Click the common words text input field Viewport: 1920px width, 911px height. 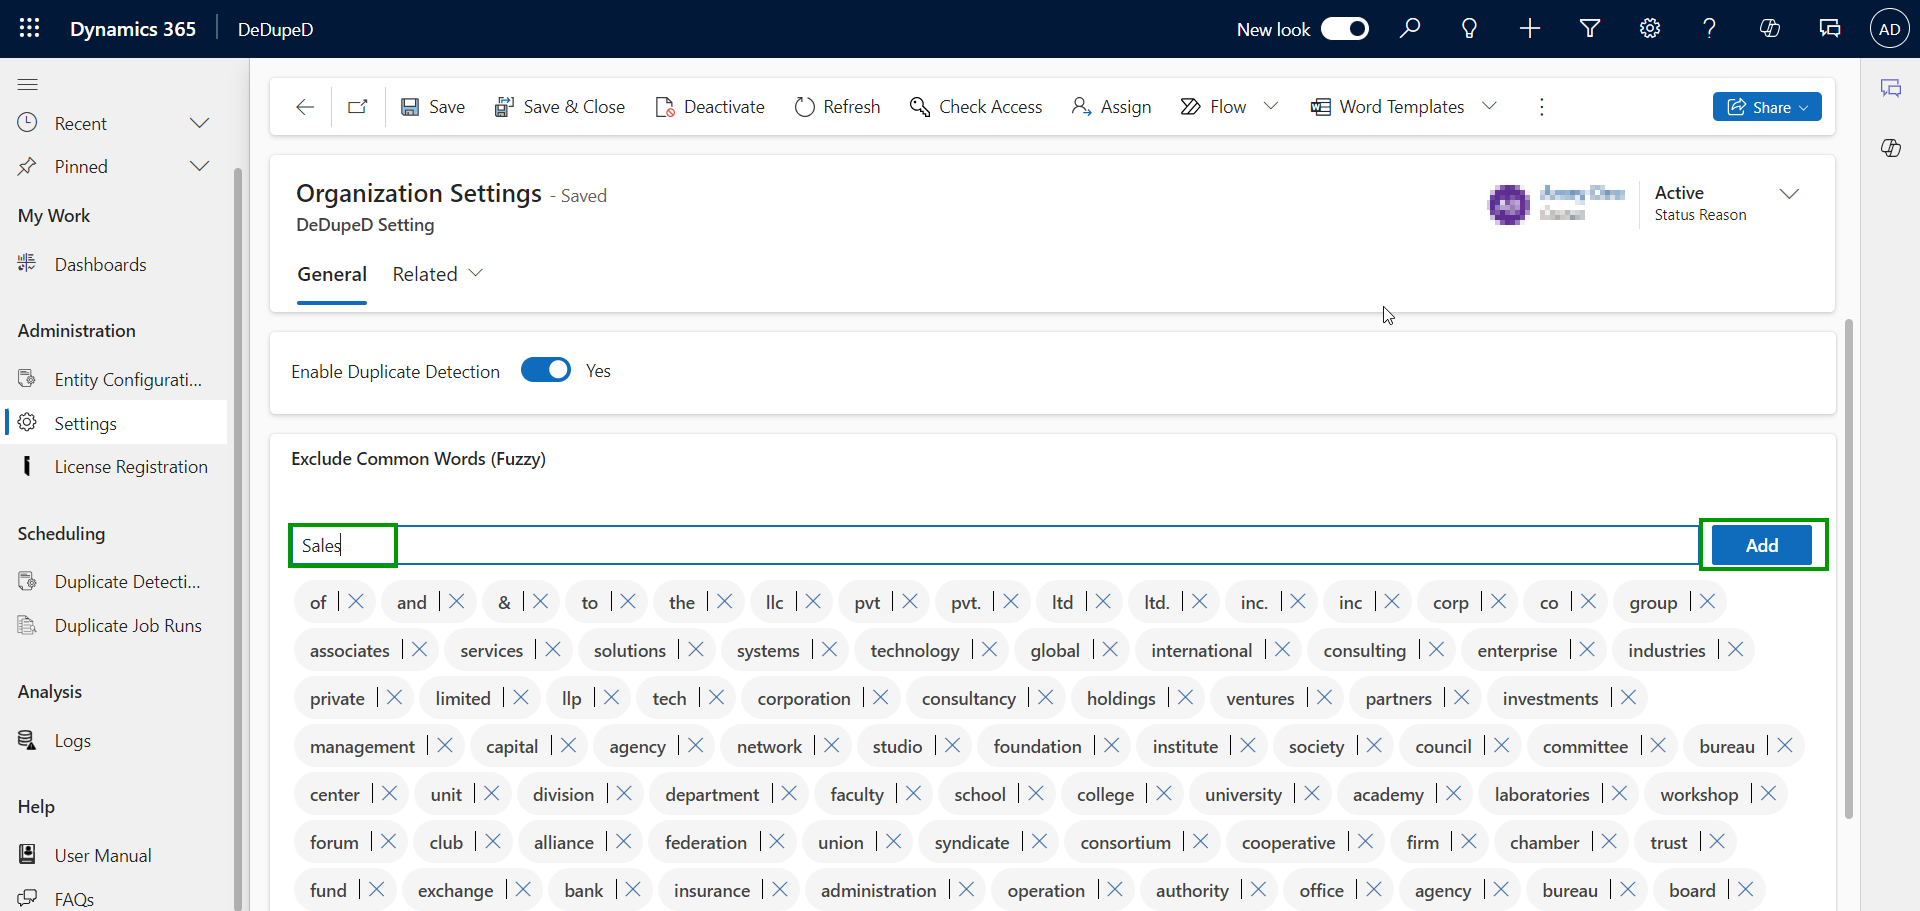pyautogui.click(x=1000, y=545)
